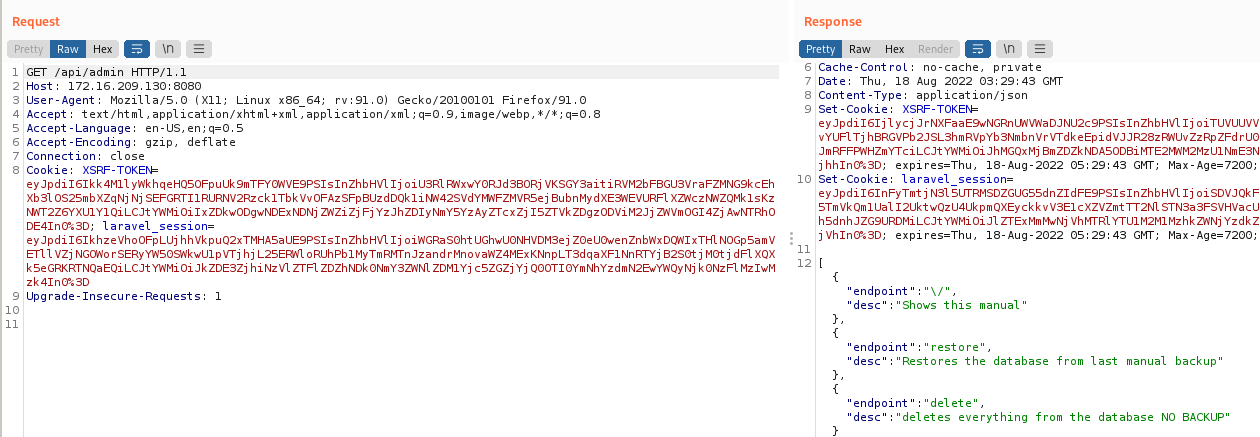Switch Request view to Hex
This screenshot has height=437, width=1260.
click(x=102, y=49)
